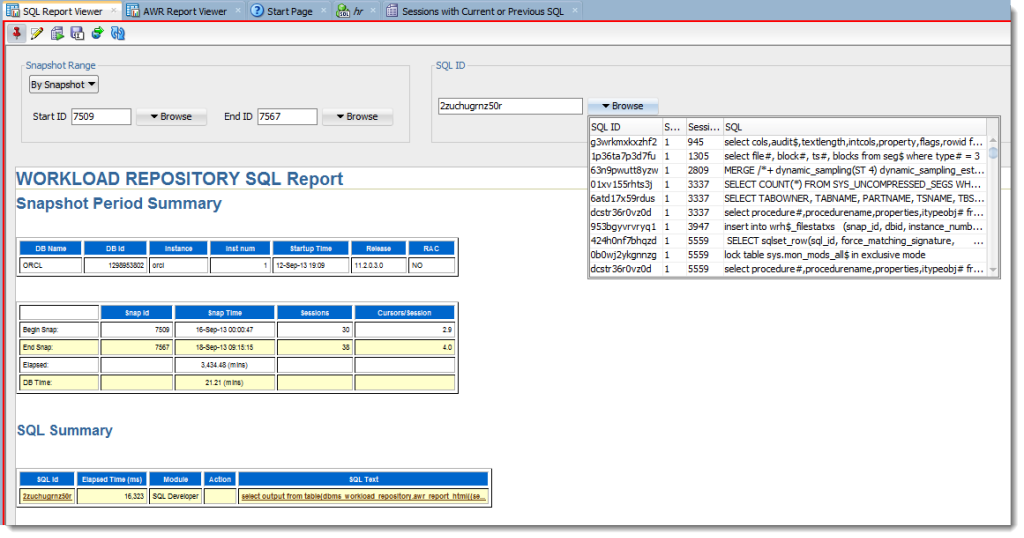Click the MERGE dynamic_sampling SQL text

pyautogui.click(x=854, y=170)
